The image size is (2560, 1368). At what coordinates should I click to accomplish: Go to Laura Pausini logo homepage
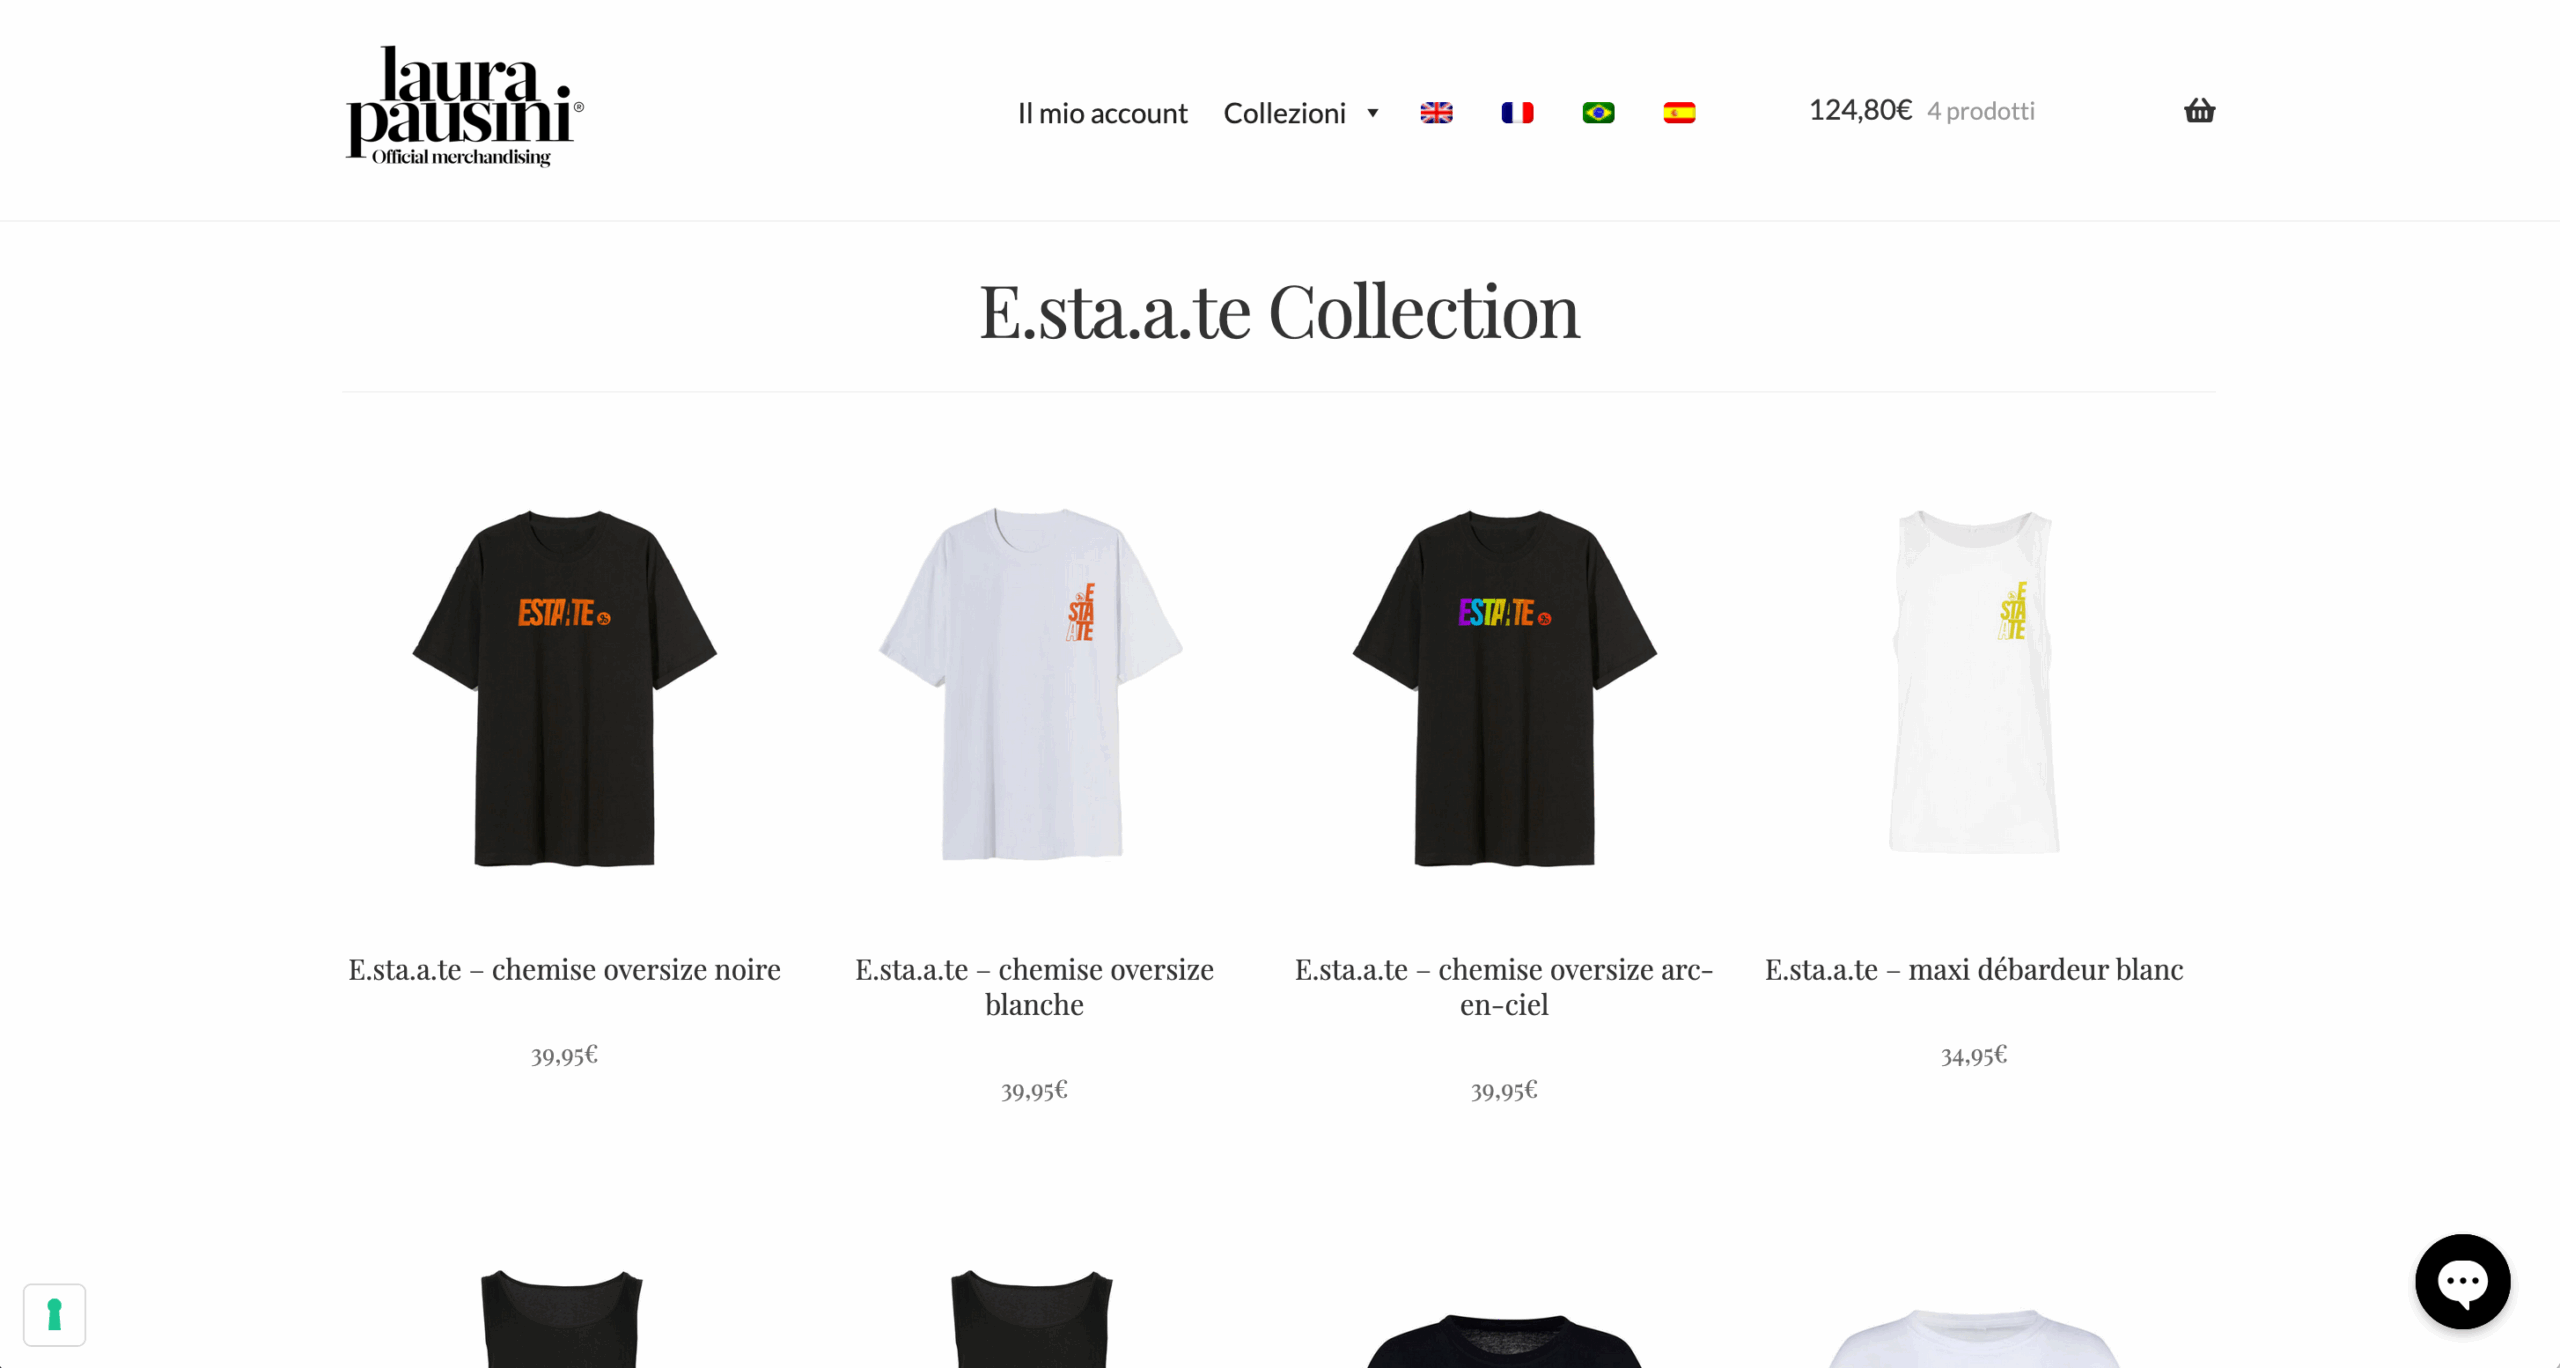(465, 106)
